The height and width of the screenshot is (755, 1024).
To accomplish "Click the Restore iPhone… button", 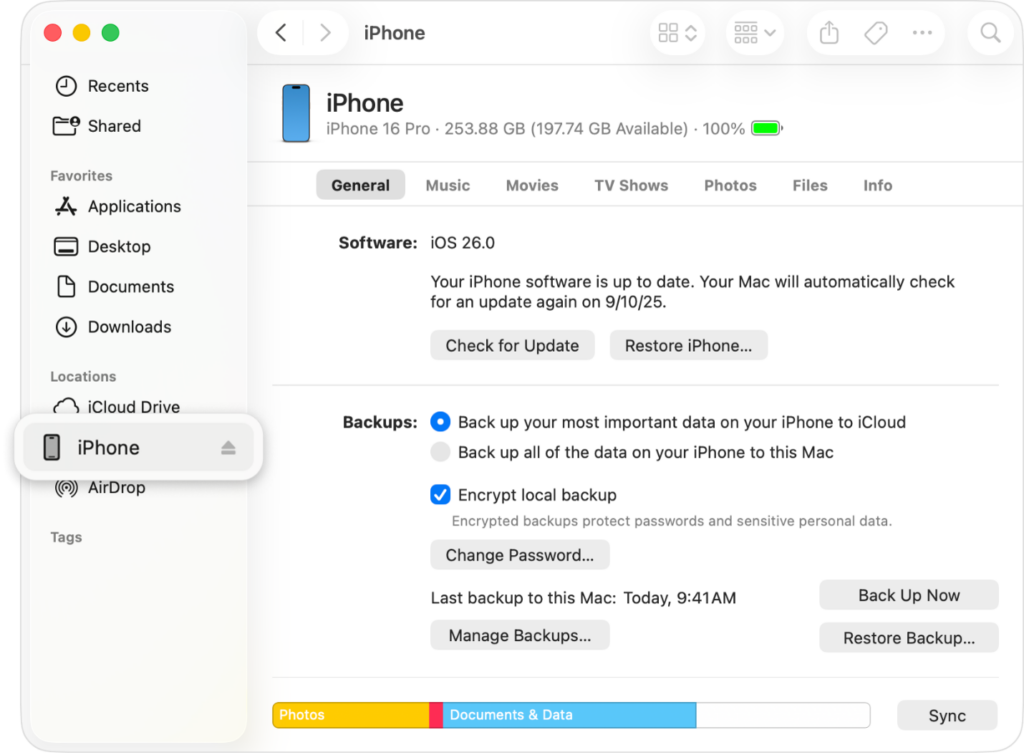I will [688, 345].
